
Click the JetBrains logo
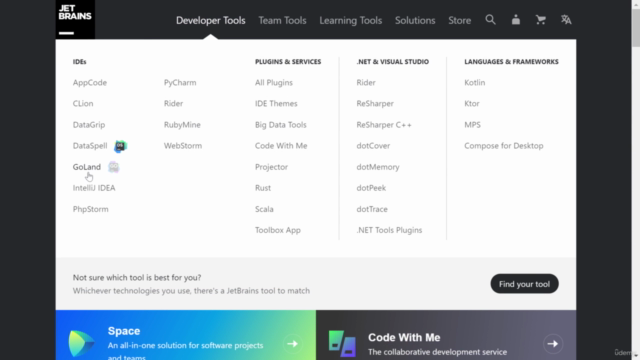click(75, 19)
